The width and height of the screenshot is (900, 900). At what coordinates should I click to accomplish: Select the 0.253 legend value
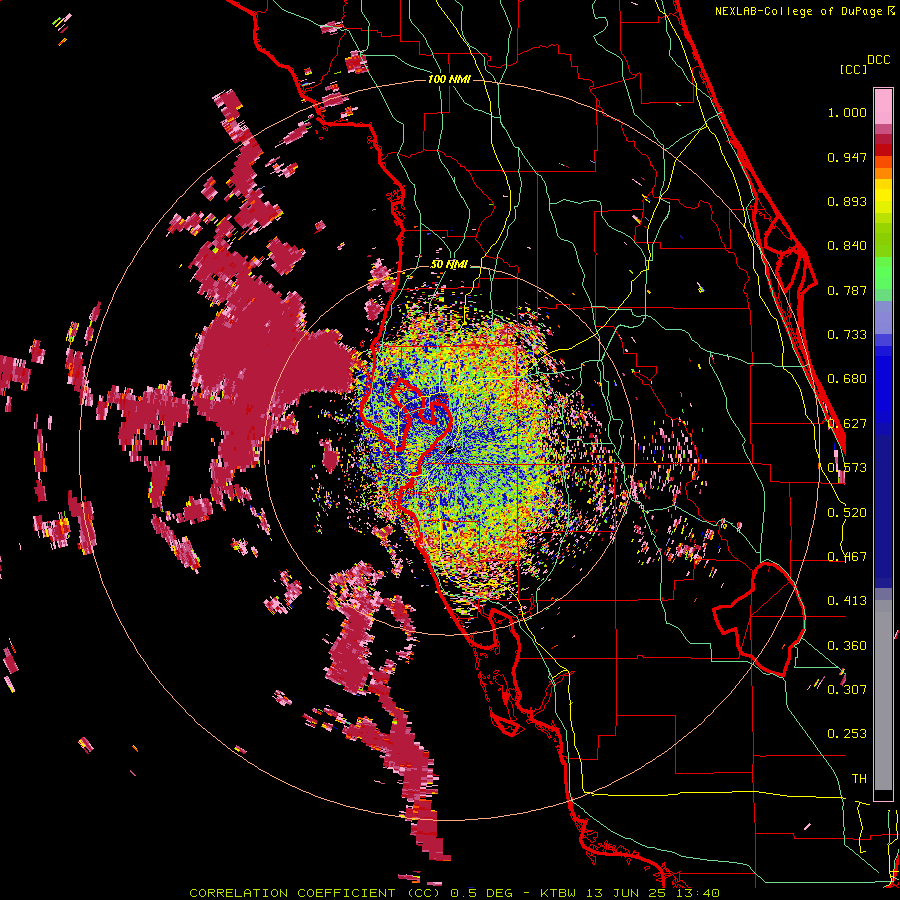(x=847, y=734)
